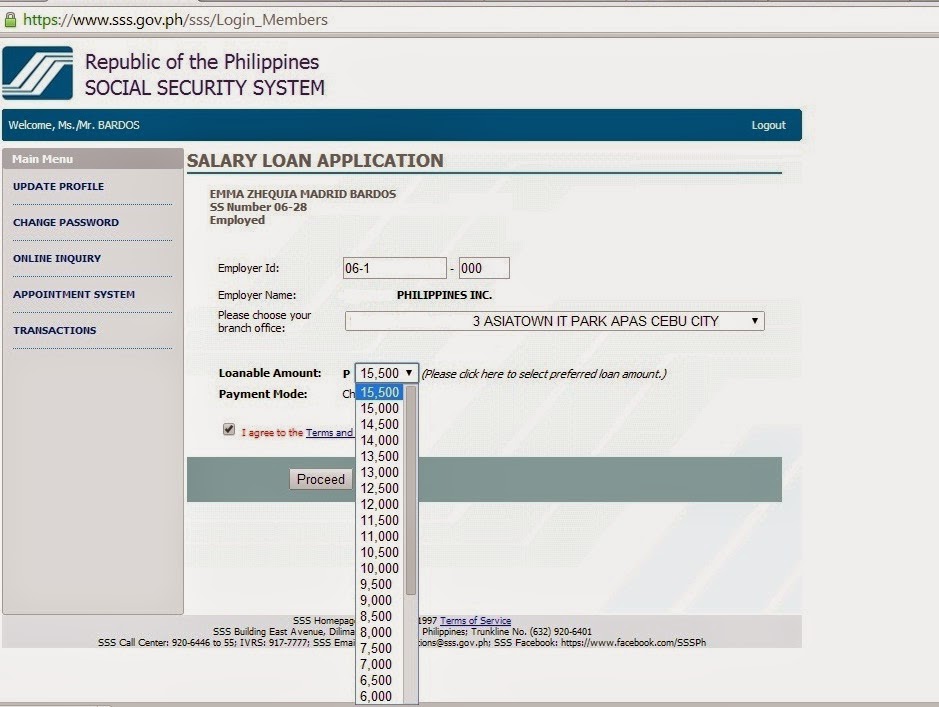Select 11,500 loan amount option
The width and height of the screenshot is (939, 707).
click(380, 520)
